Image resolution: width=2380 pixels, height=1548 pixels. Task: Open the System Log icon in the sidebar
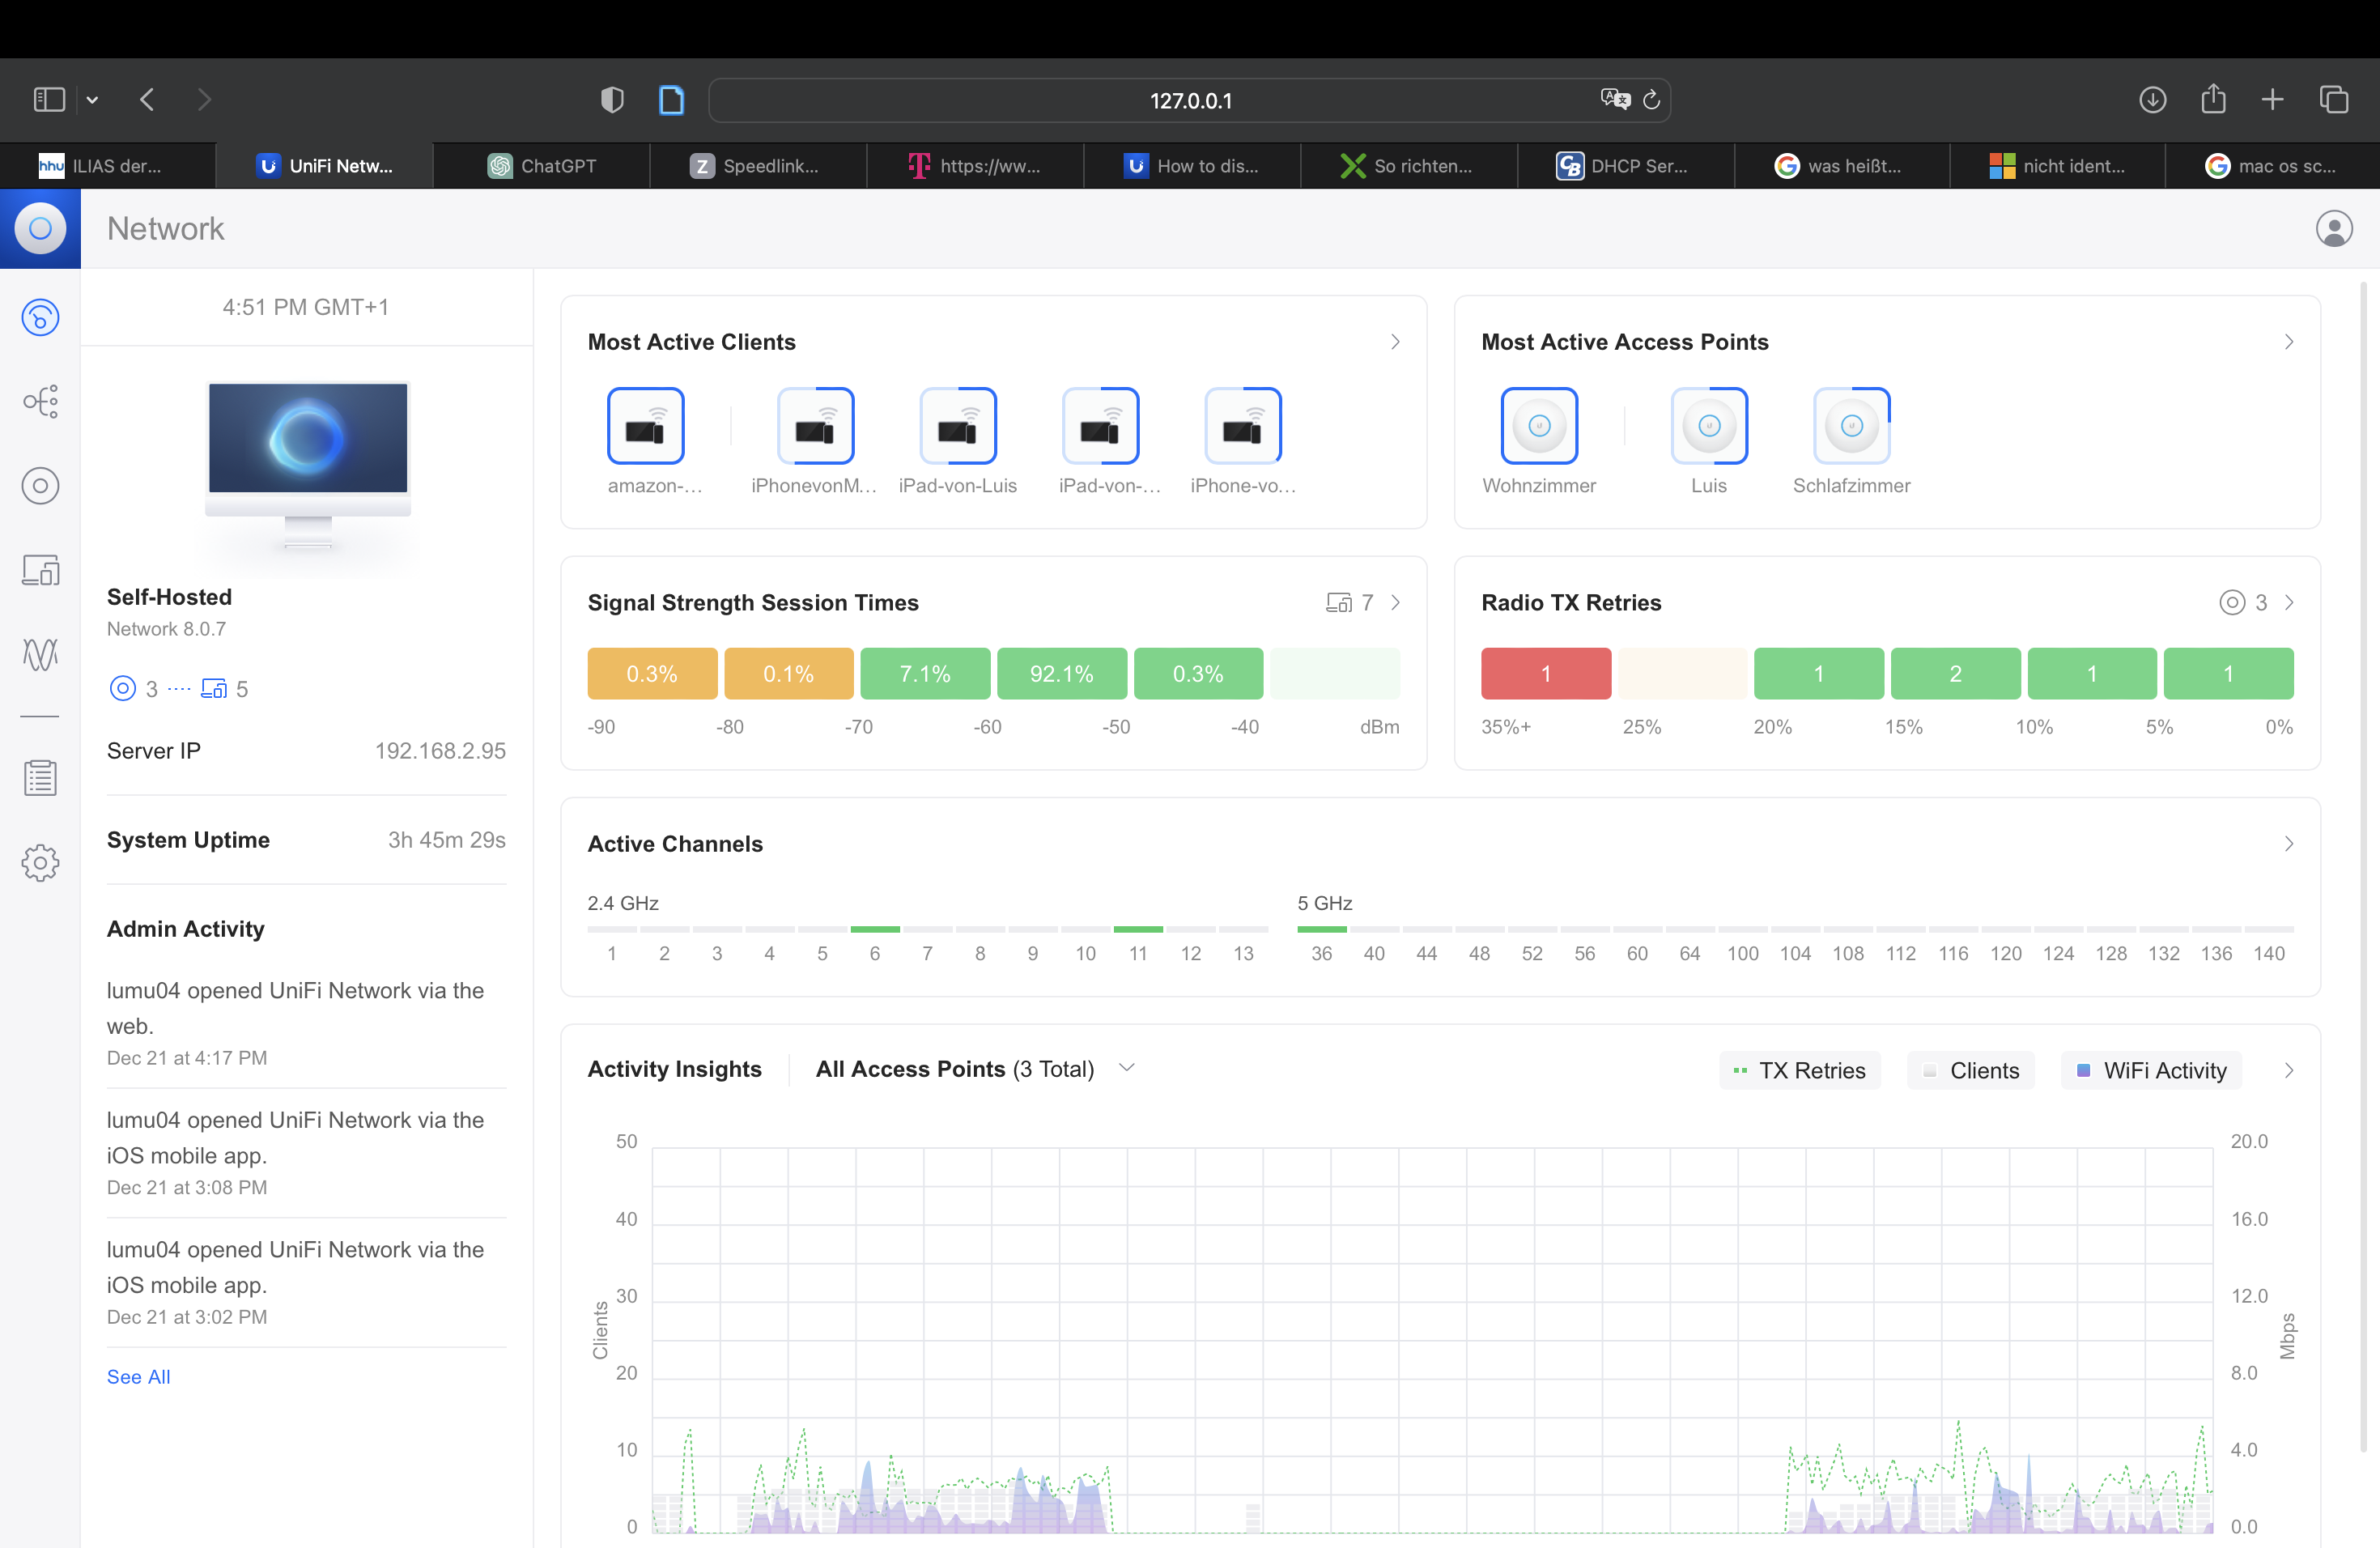pos(40,777)
